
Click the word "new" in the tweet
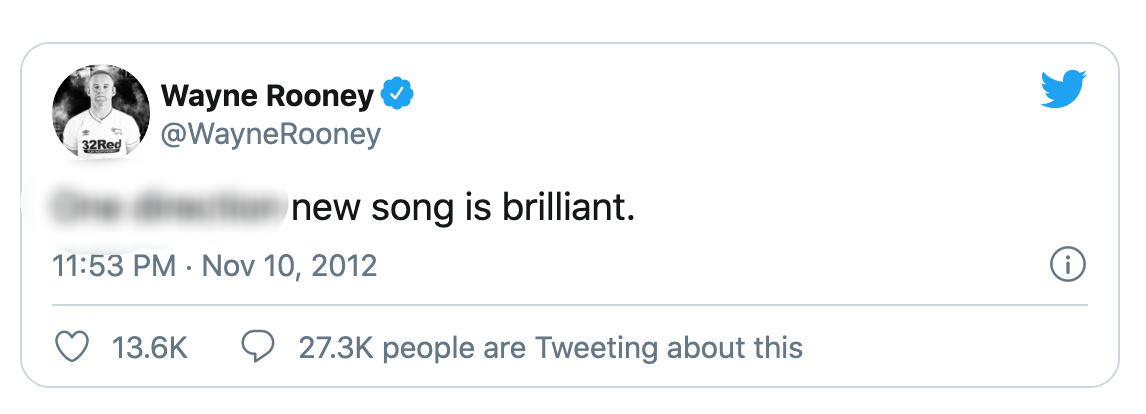click(325, 210)
